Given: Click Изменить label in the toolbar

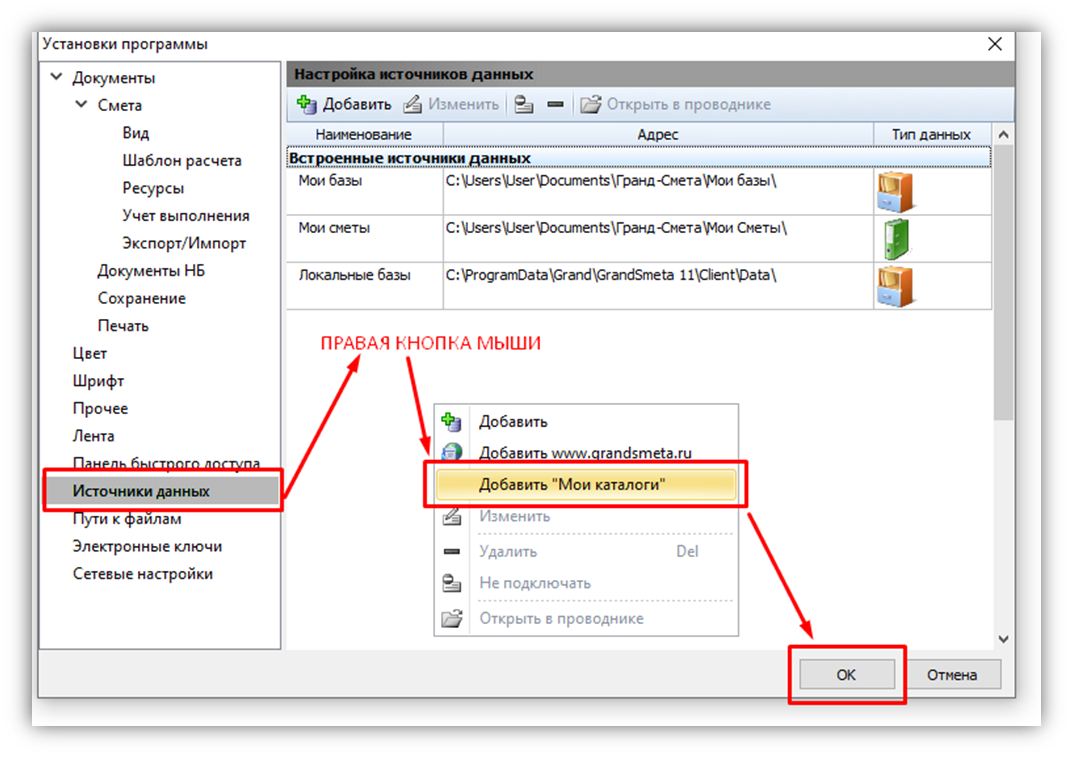Looking at the screenshot, I should [x=463, y=105].
